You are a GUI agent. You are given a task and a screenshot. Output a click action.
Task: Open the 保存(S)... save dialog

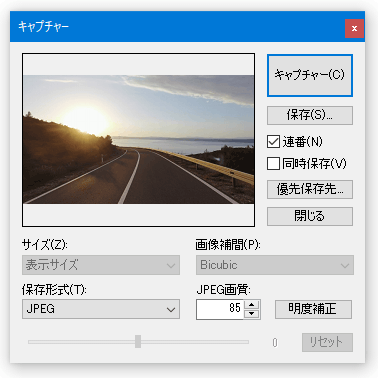(x=310, y=115)
